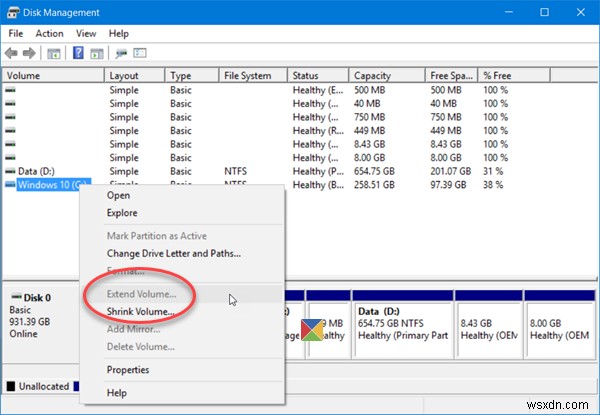Click Extend Volume in context menu
The height and width of the screenshot is (415, 600).
click(x=182, y=294)
